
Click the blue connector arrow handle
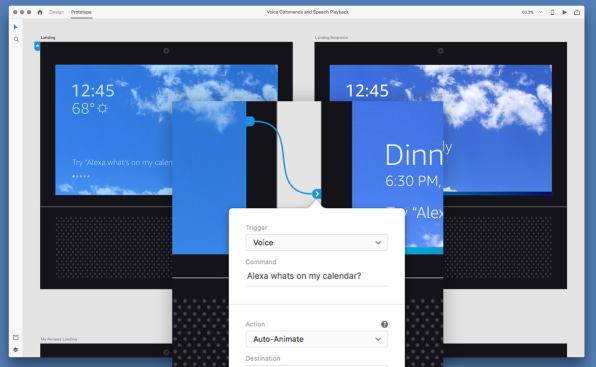(x=317, y=194)
